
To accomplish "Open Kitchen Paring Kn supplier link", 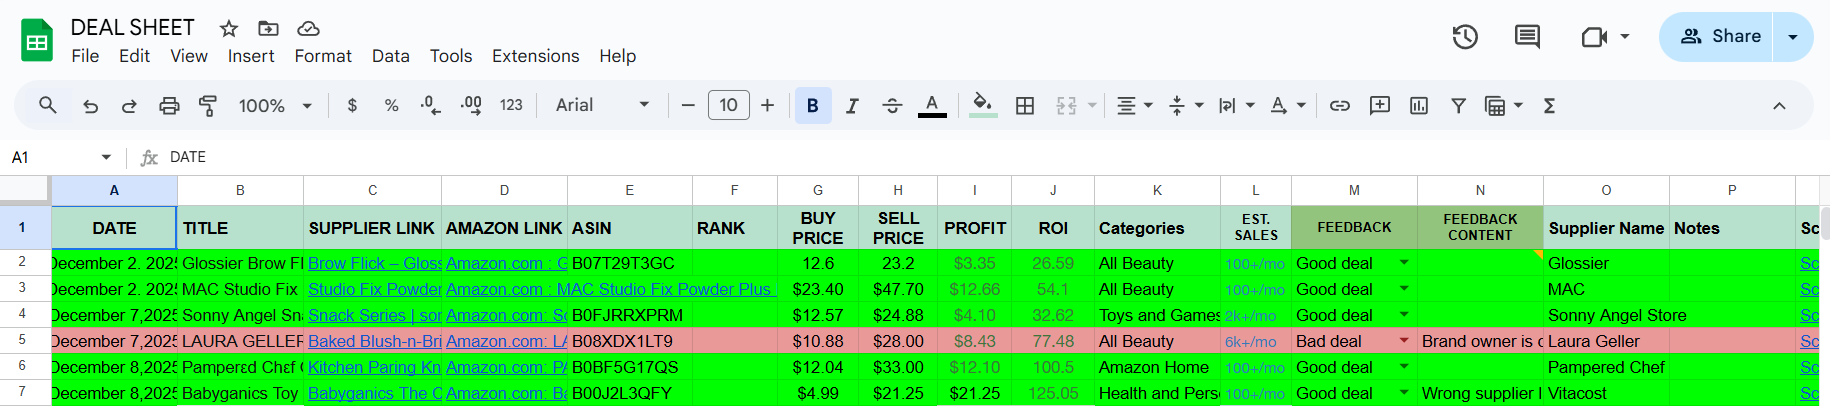I will click(375, 367).
